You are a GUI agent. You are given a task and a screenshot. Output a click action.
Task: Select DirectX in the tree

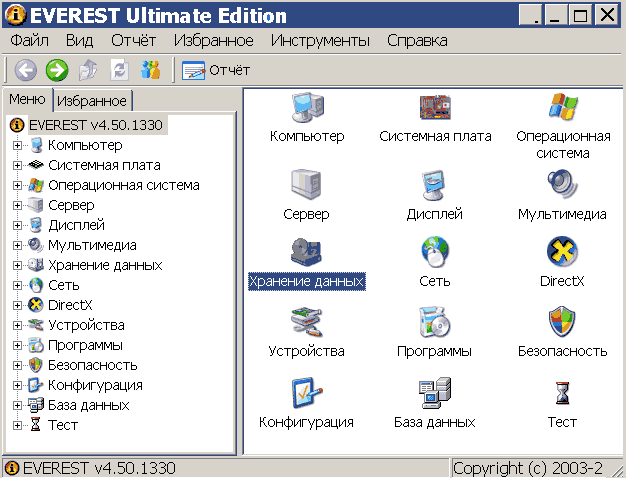[70, 305]
